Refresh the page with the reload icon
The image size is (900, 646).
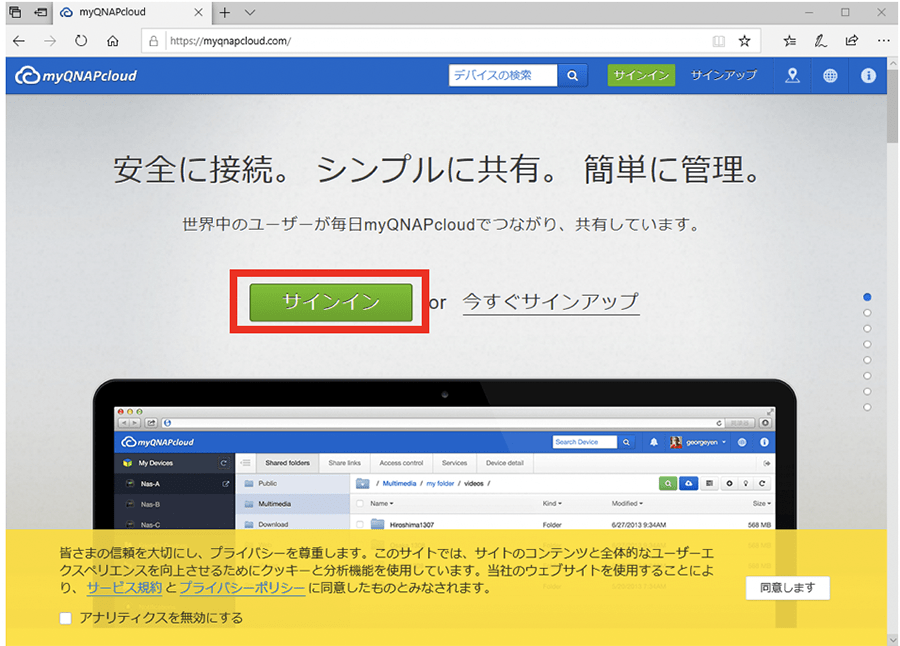coord(81,41)
